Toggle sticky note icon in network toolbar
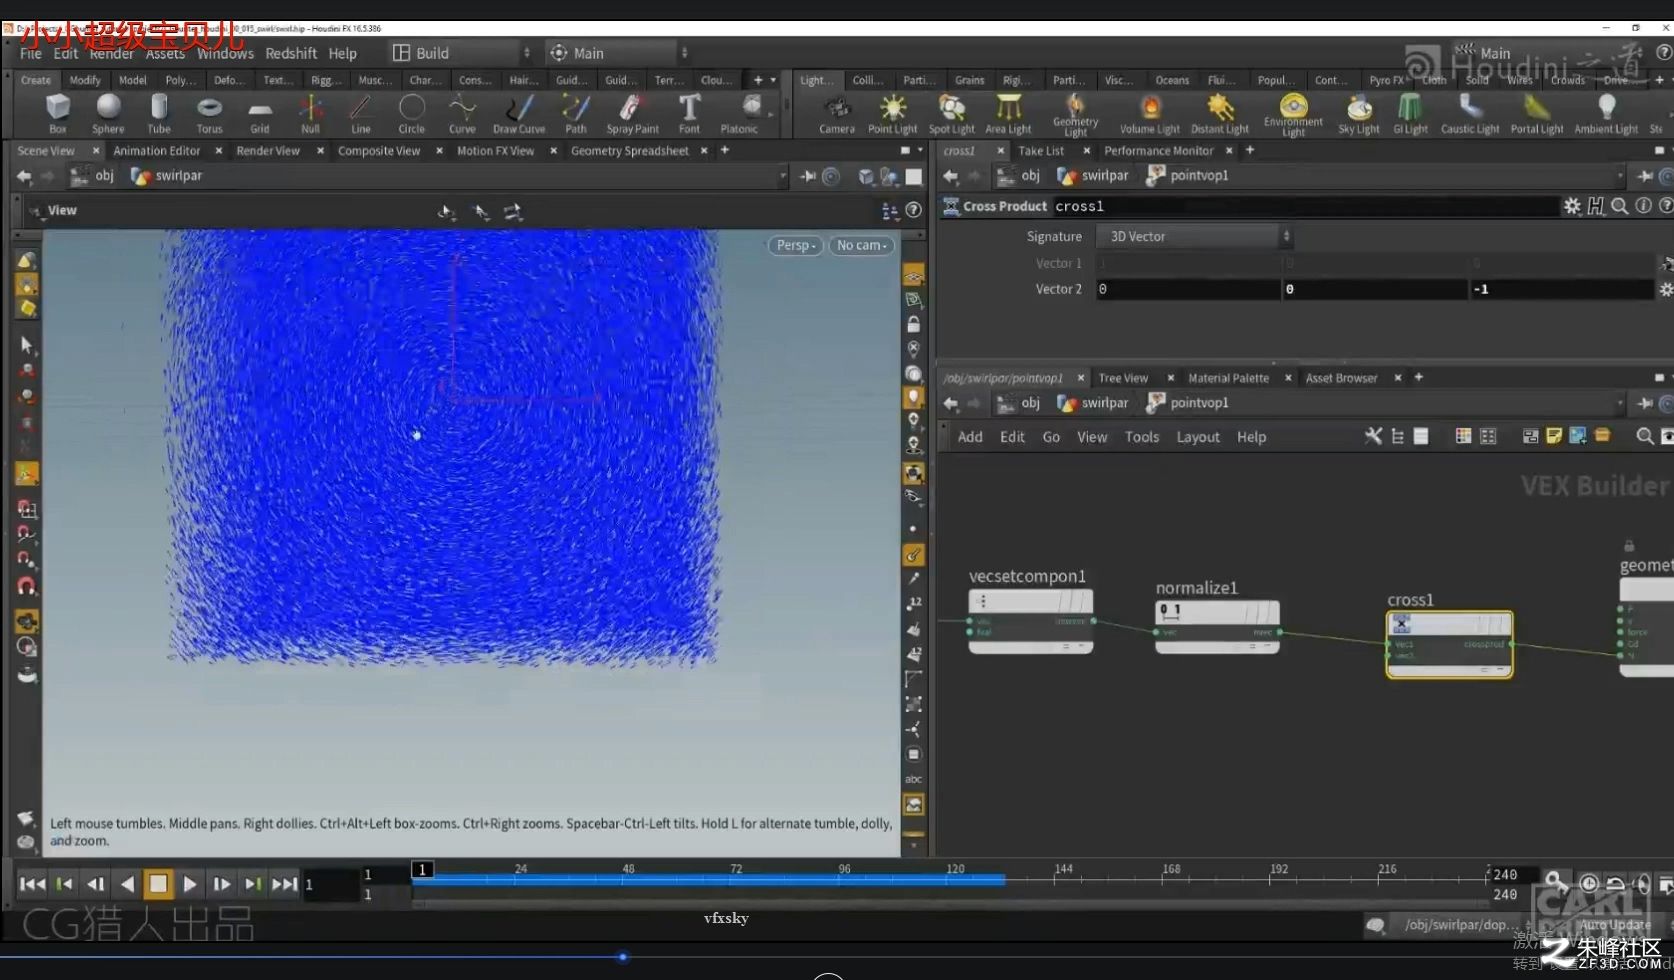This screenshot has width=1674, height=980. pyautogui.click(x=1554, y=436)
